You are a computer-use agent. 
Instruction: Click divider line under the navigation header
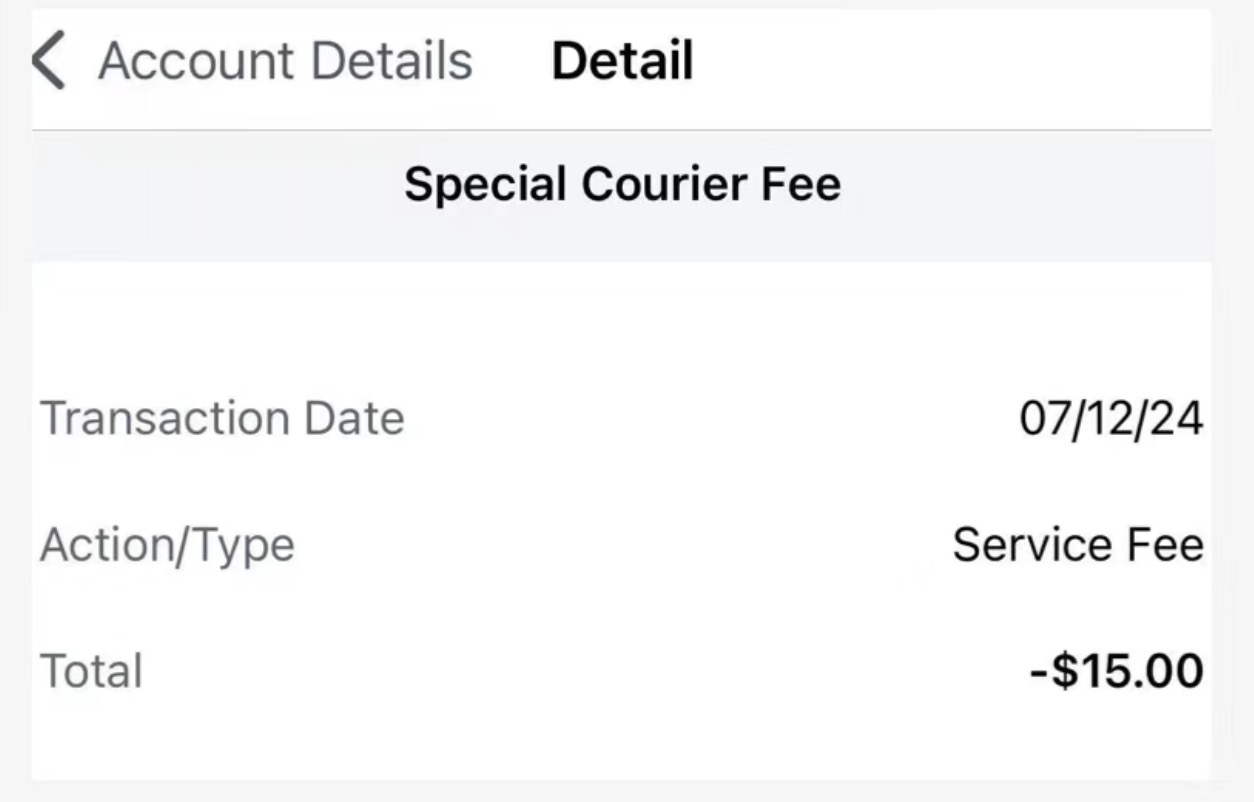pyautogui.click(x=622, y=130)
